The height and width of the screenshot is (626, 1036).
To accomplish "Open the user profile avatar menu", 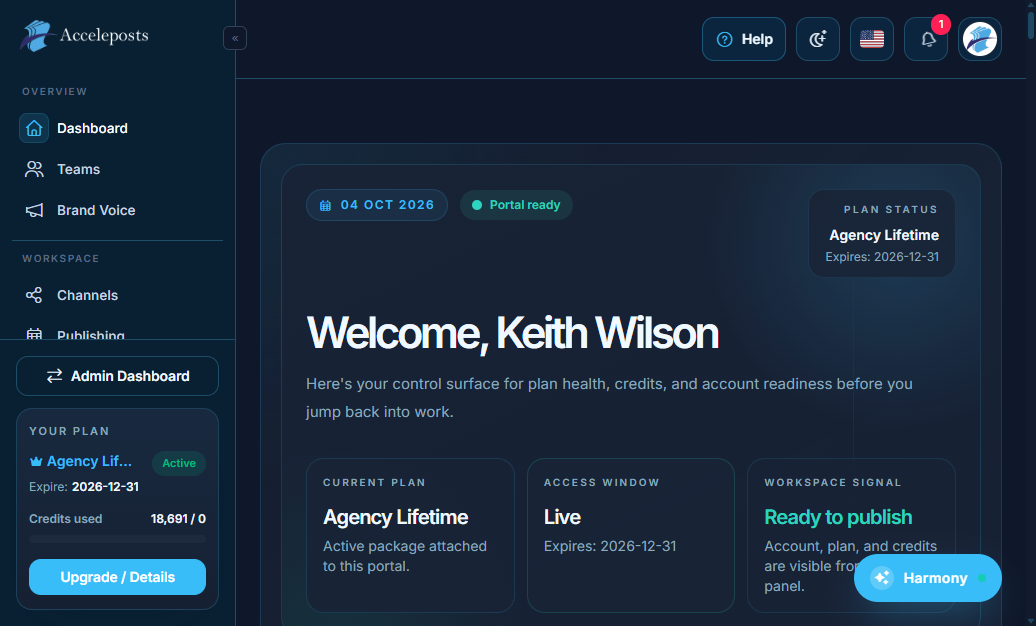I will 980,39.
